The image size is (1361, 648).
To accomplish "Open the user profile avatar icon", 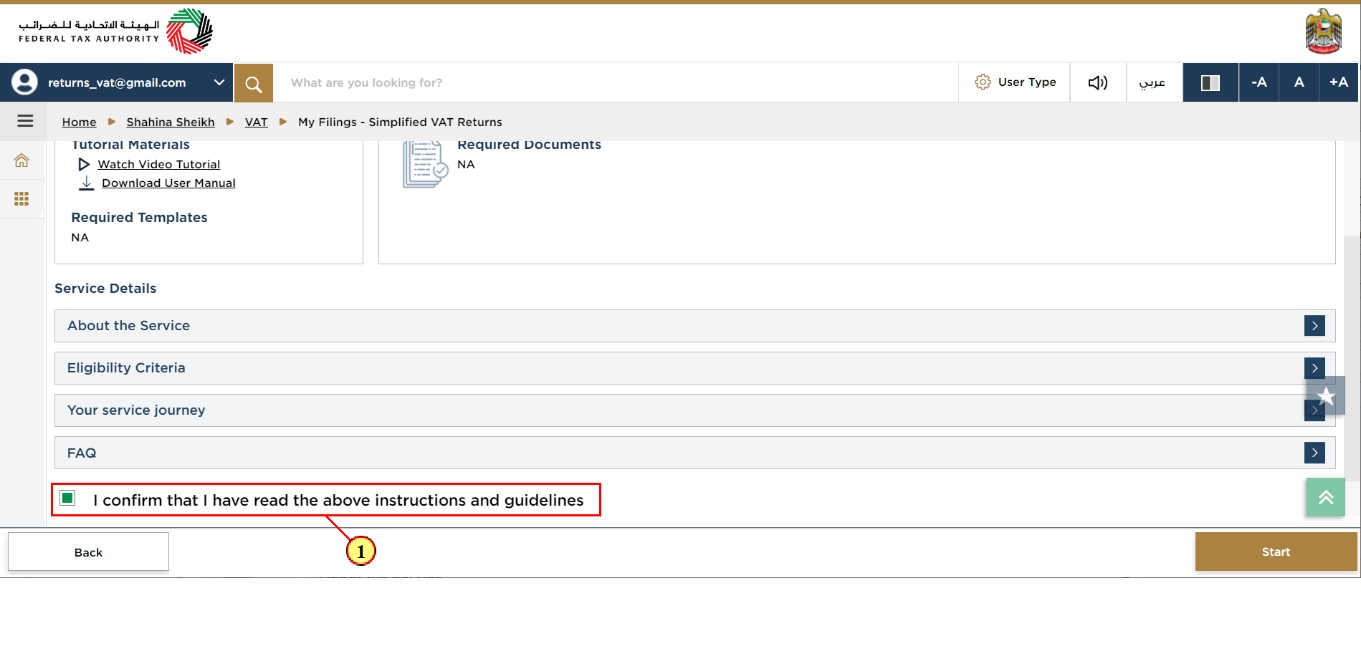I will point(24,83).
